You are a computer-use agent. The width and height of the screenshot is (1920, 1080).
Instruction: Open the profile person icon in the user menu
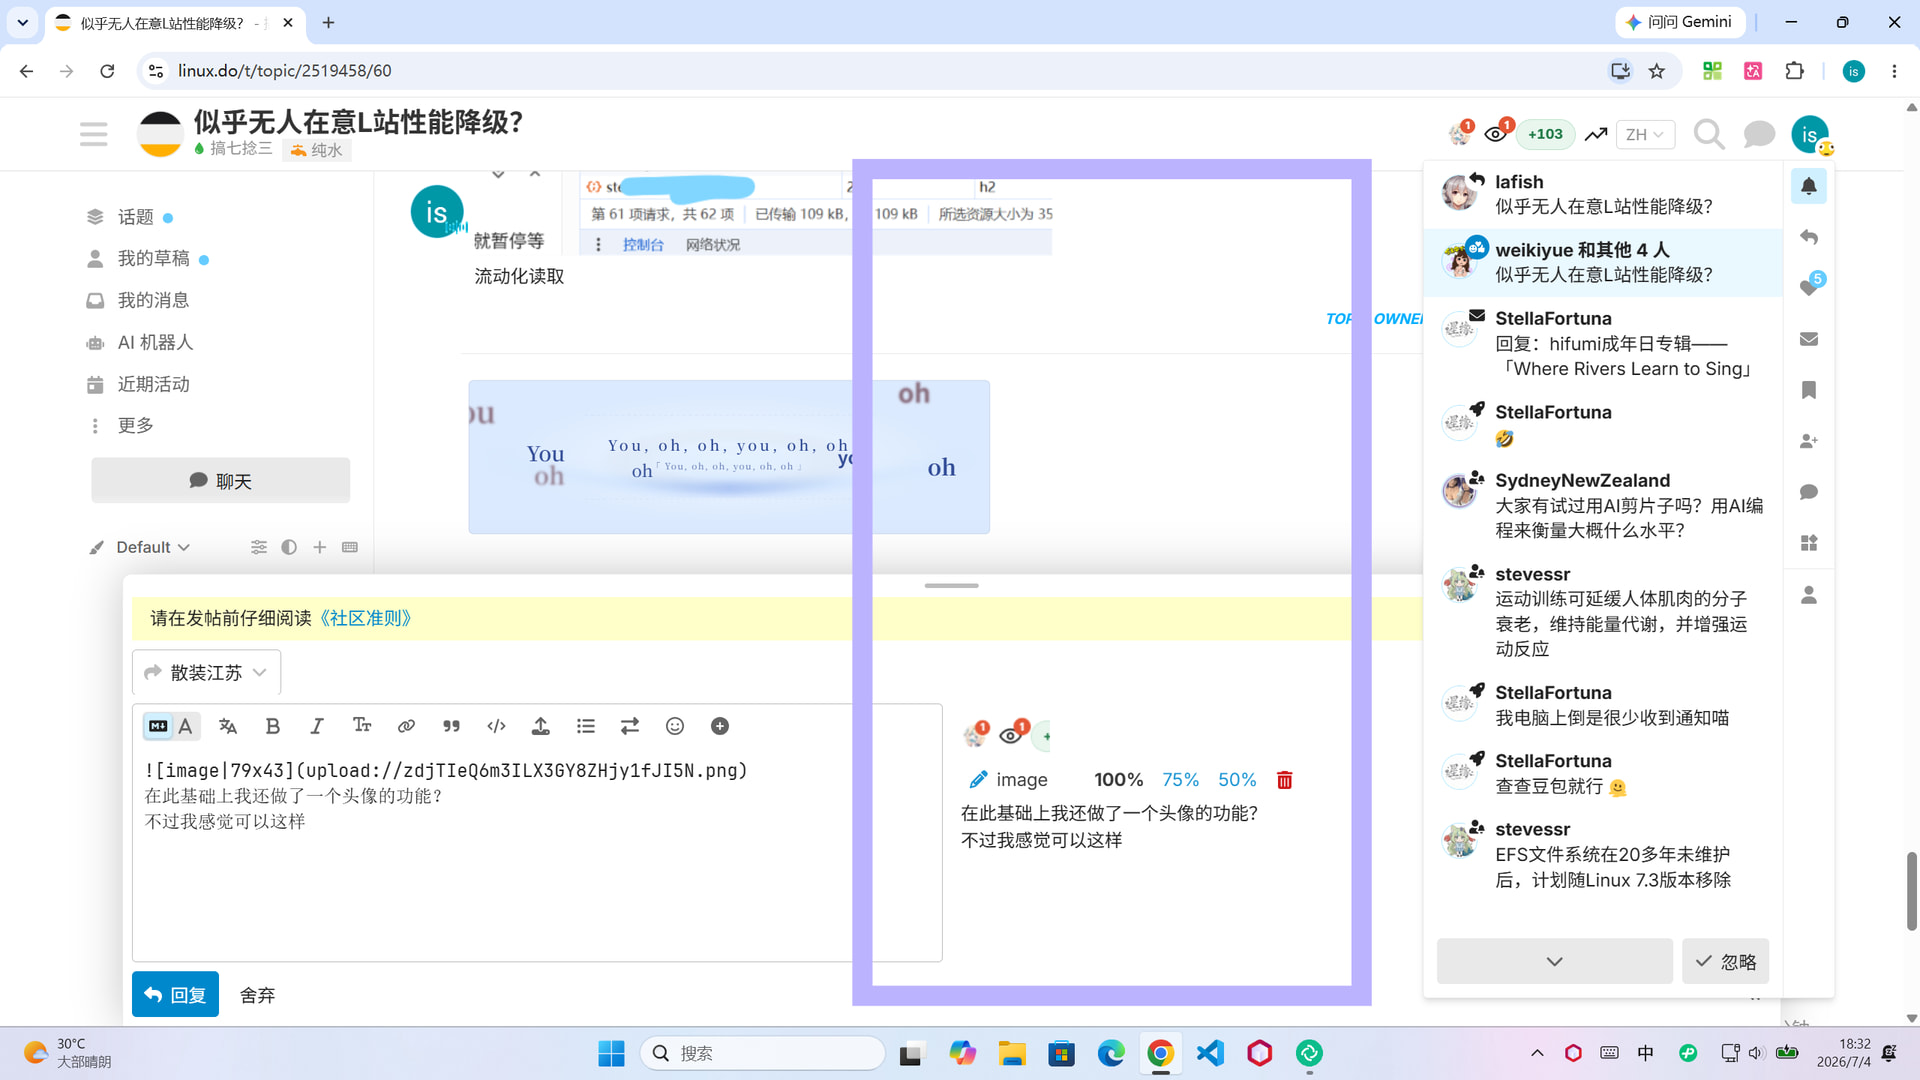1809,595
